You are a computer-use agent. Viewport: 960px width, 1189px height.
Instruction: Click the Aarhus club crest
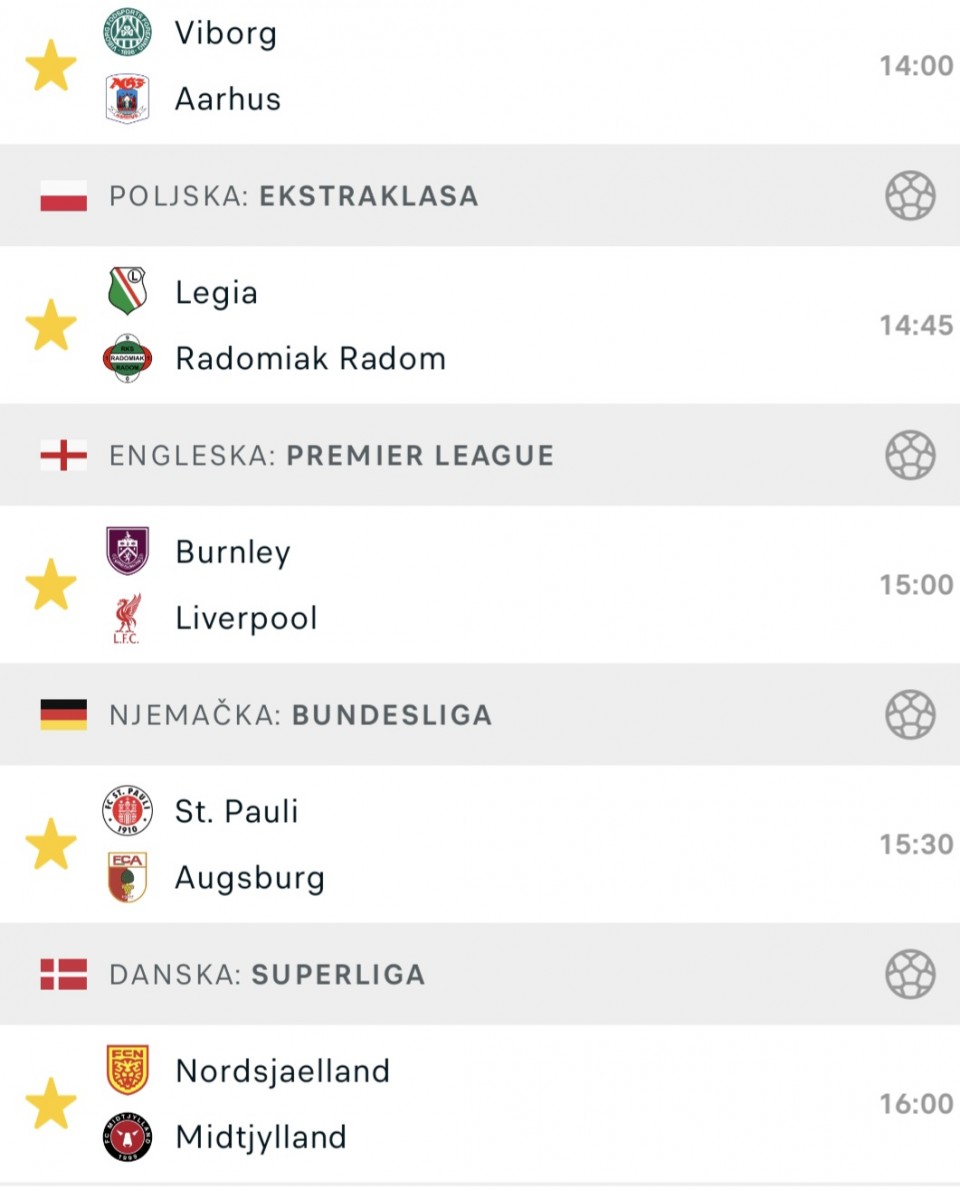(127, 99)
